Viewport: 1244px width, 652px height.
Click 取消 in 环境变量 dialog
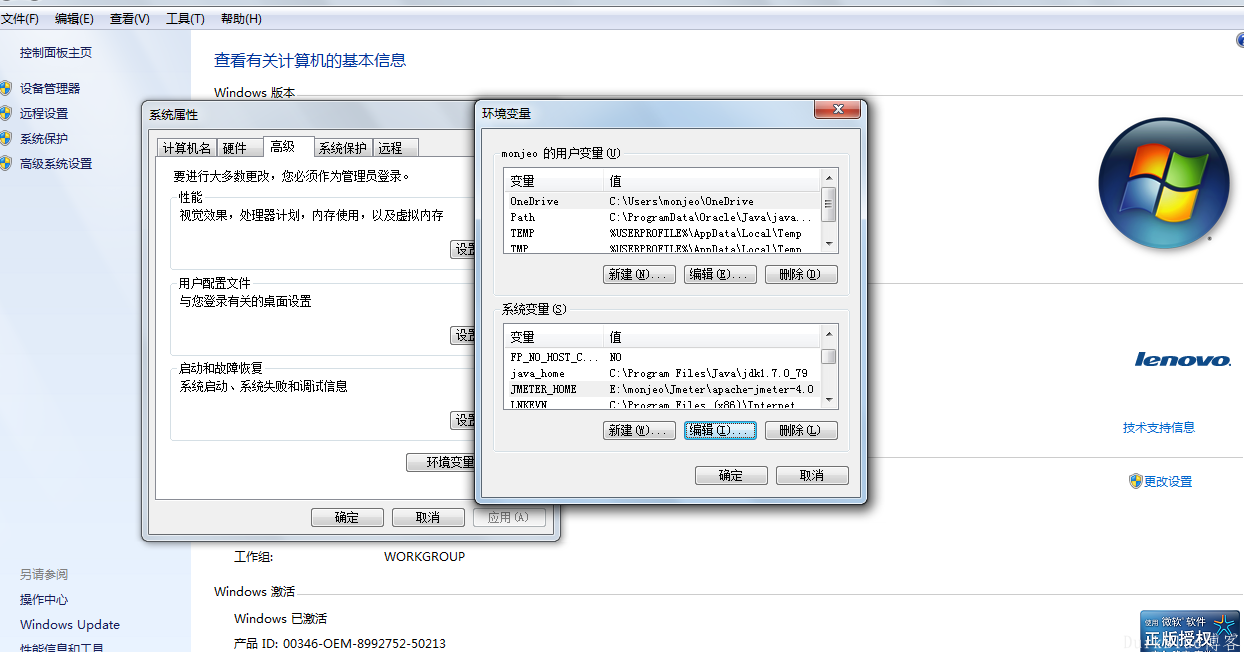(812, 476)
